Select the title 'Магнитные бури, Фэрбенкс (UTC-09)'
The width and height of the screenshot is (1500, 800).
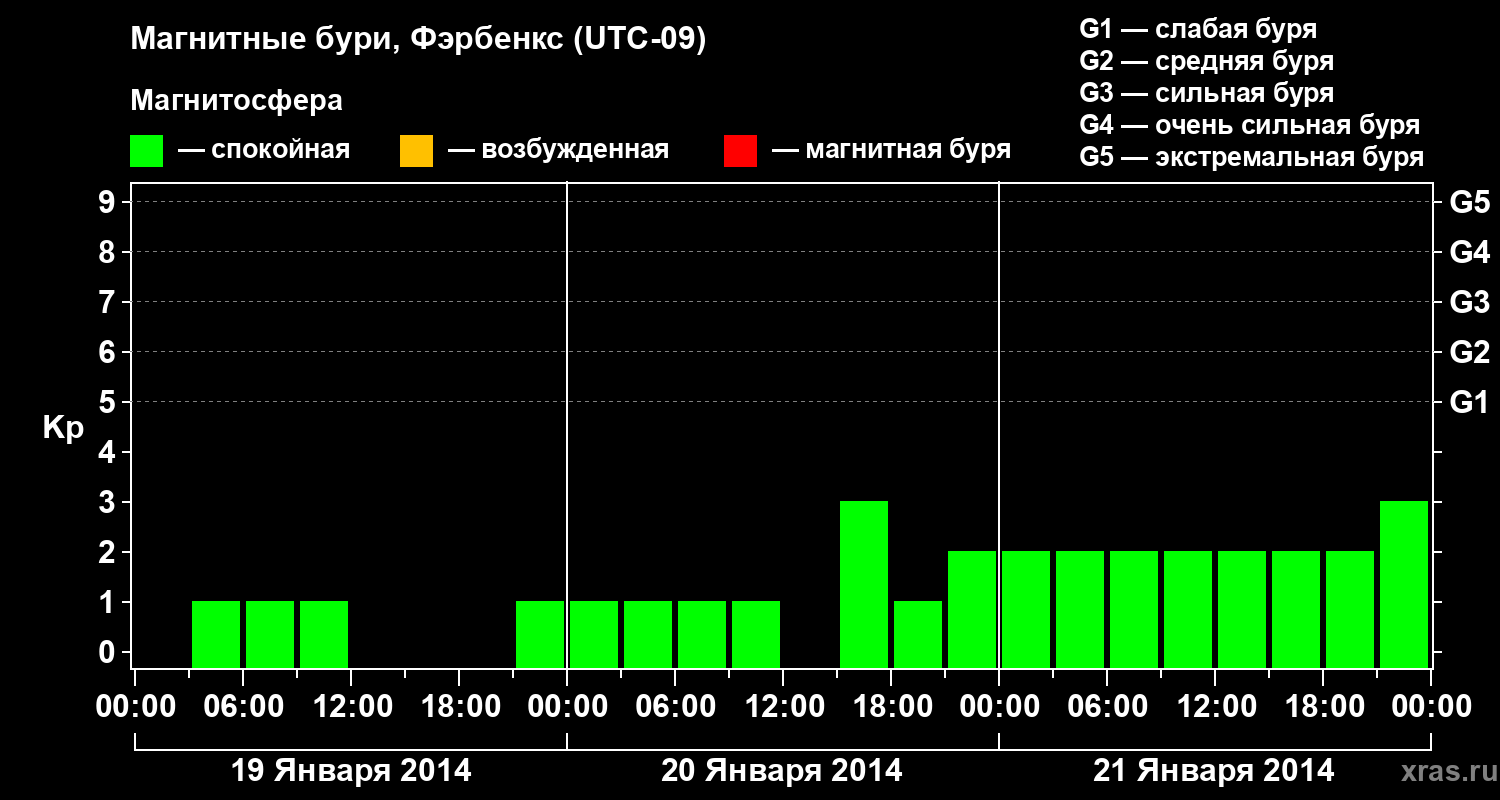pos(419,40)
